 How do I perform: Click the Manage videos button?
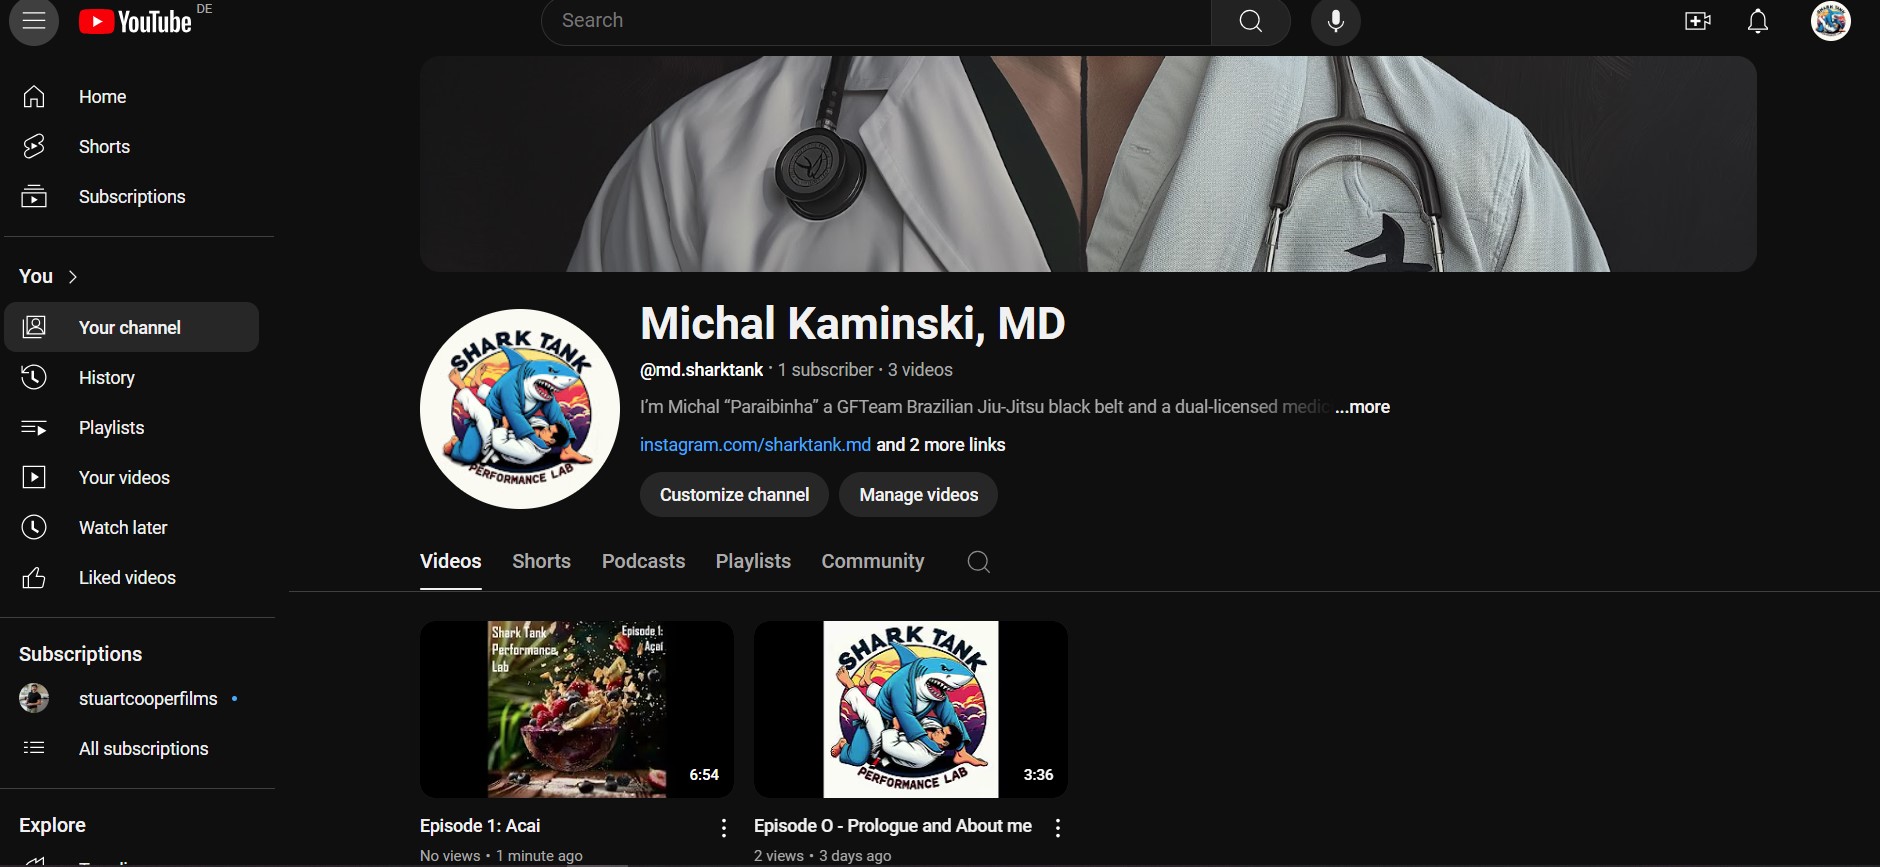(x=919, y=495)
